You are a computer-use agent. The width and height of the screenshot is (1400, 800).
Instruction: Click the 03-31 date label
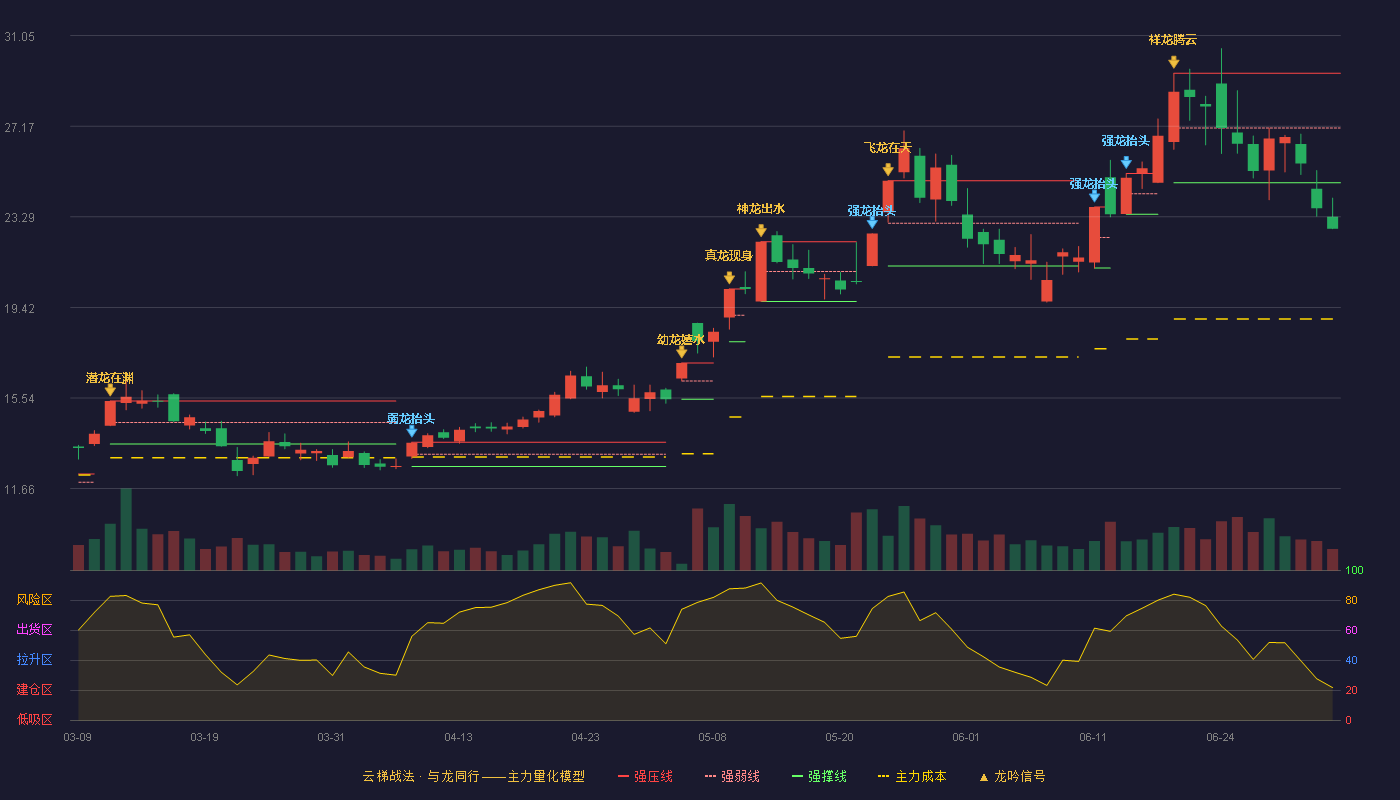click(331, 737)
